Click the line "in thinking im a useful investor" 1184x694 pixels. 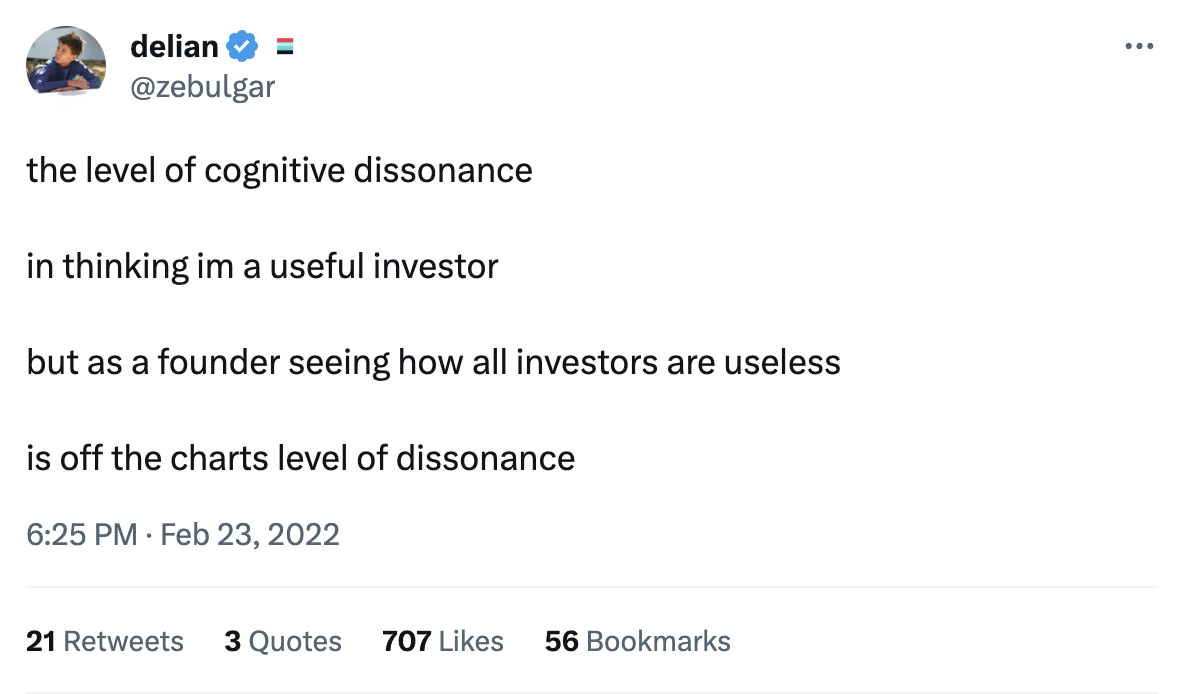point(262,266)
